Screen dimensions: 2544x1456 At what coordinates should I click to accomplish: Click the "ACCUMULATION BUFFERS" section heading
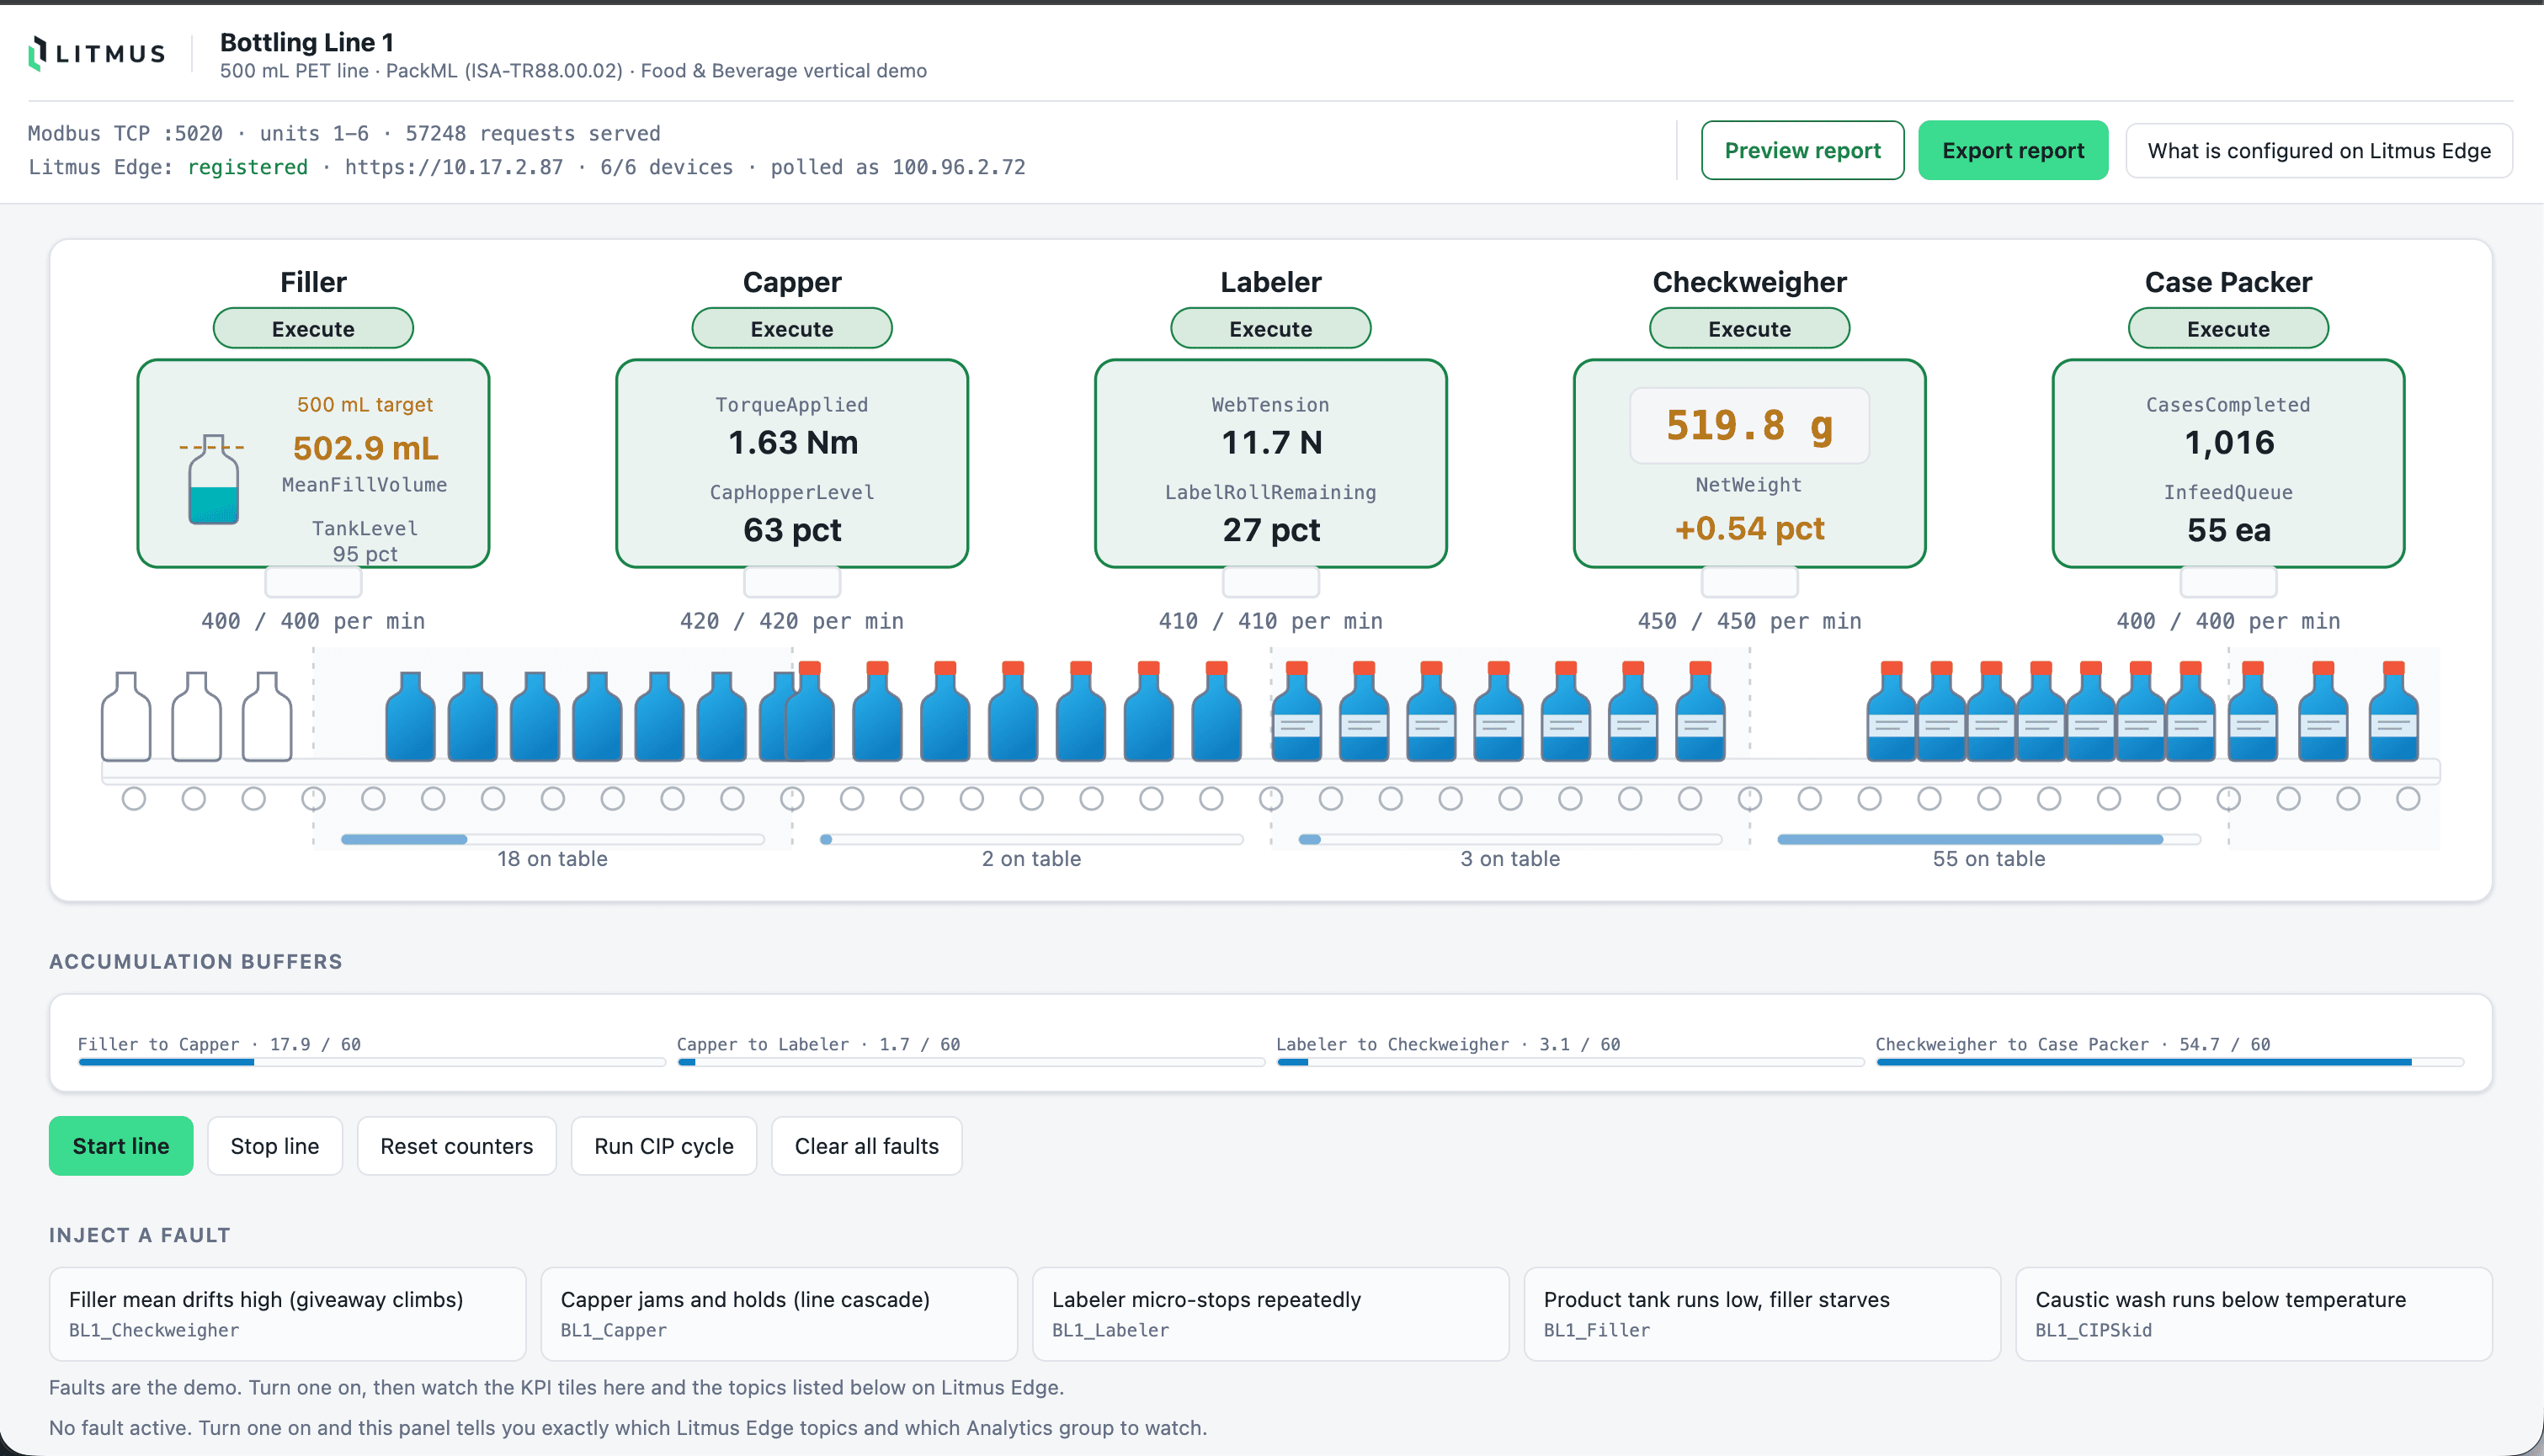(196, 961)
